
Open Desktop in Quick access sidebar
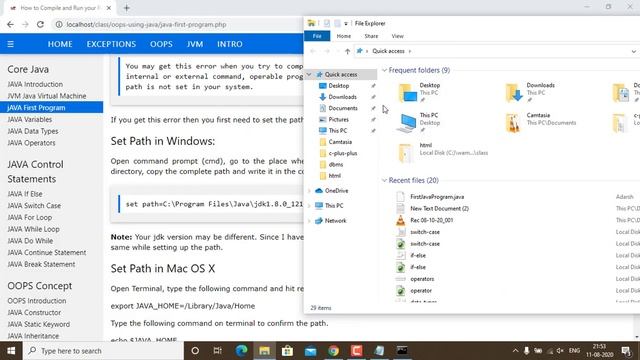pos(339,86)
